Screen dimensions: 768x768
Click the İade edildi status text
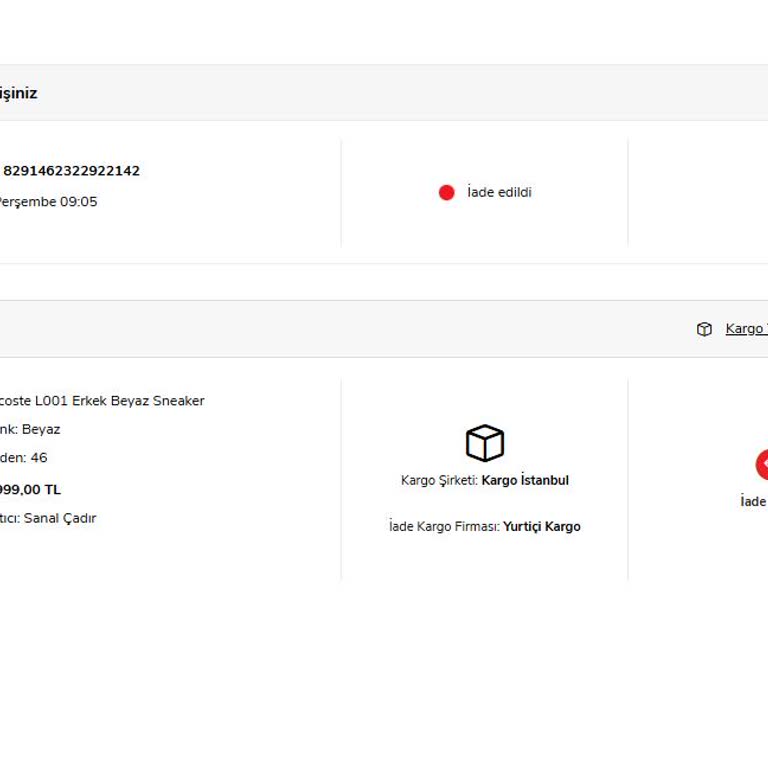pos(499,192)
